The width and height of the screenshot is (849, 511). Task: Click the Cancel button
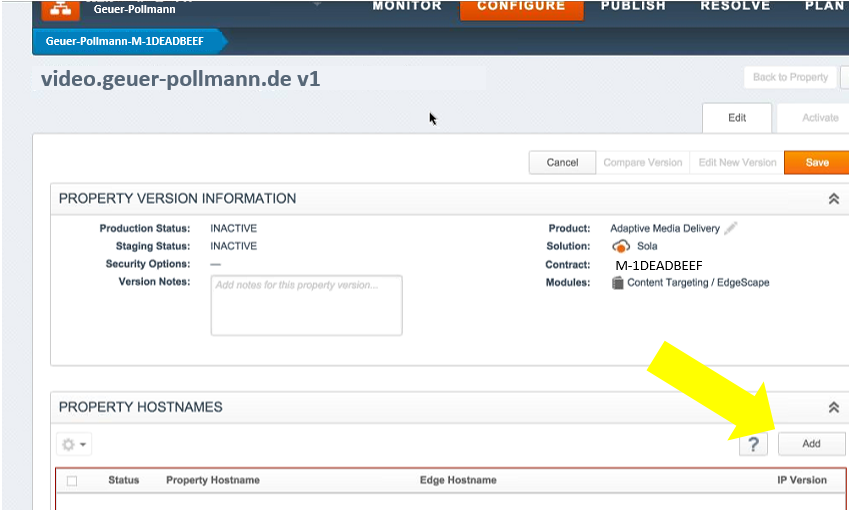pos(562,162)
